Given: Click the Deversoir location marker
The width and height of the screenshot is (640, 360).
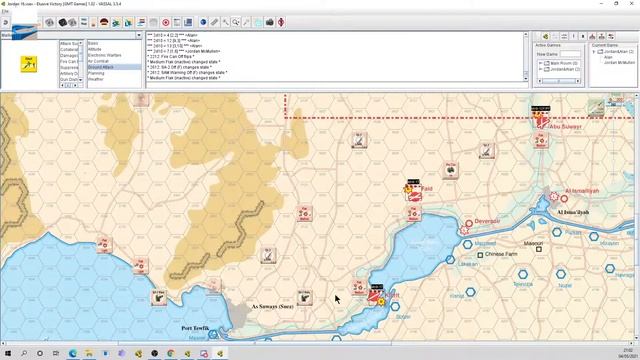Looking at the screenshot, I should 469,223.
